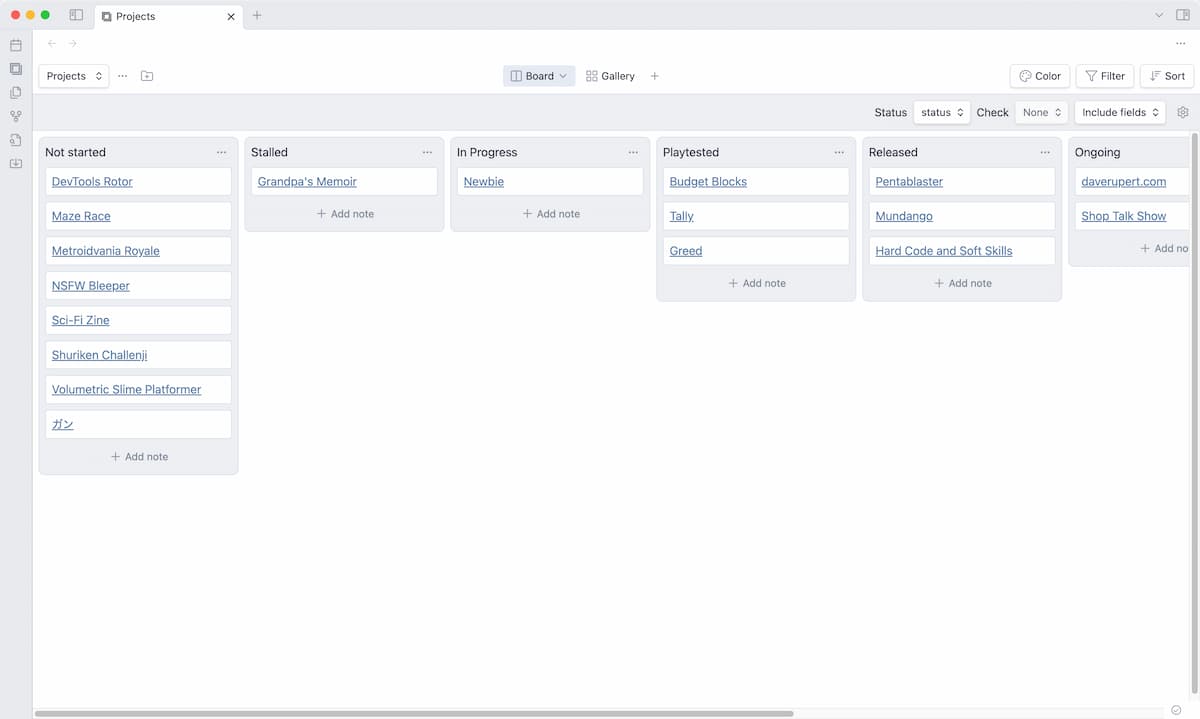
Task: Switch to the Gallery view
Action: (x=610, y=76)
